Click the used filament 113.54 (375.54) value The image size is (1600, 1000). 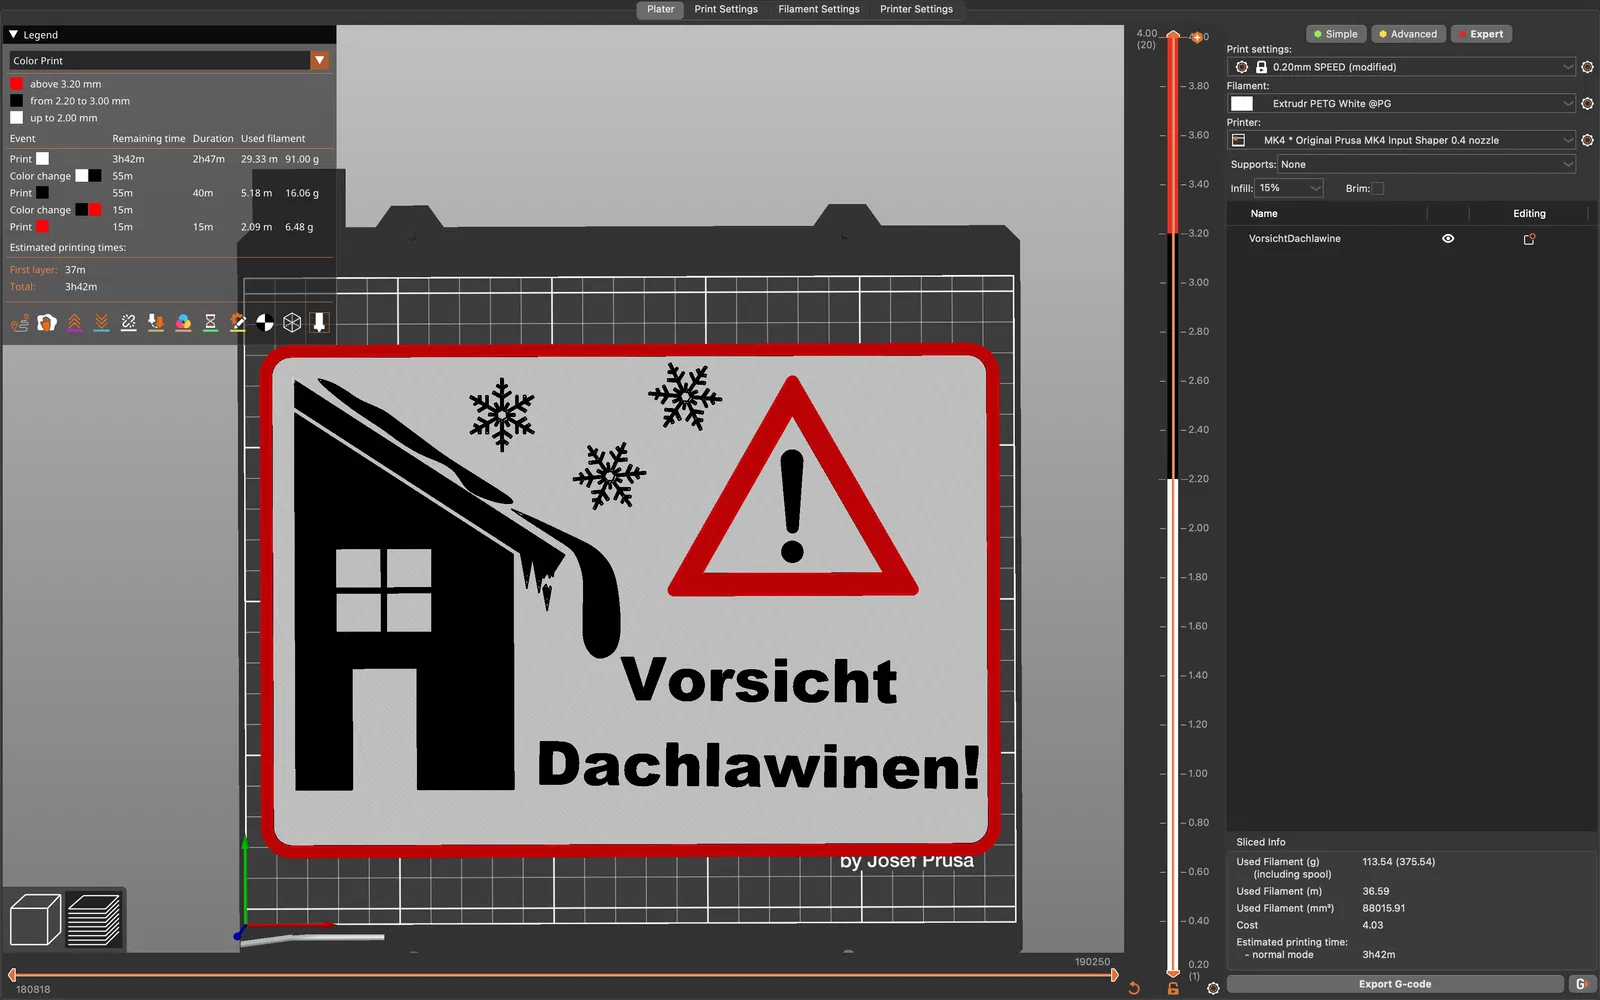coord(1398,862)
